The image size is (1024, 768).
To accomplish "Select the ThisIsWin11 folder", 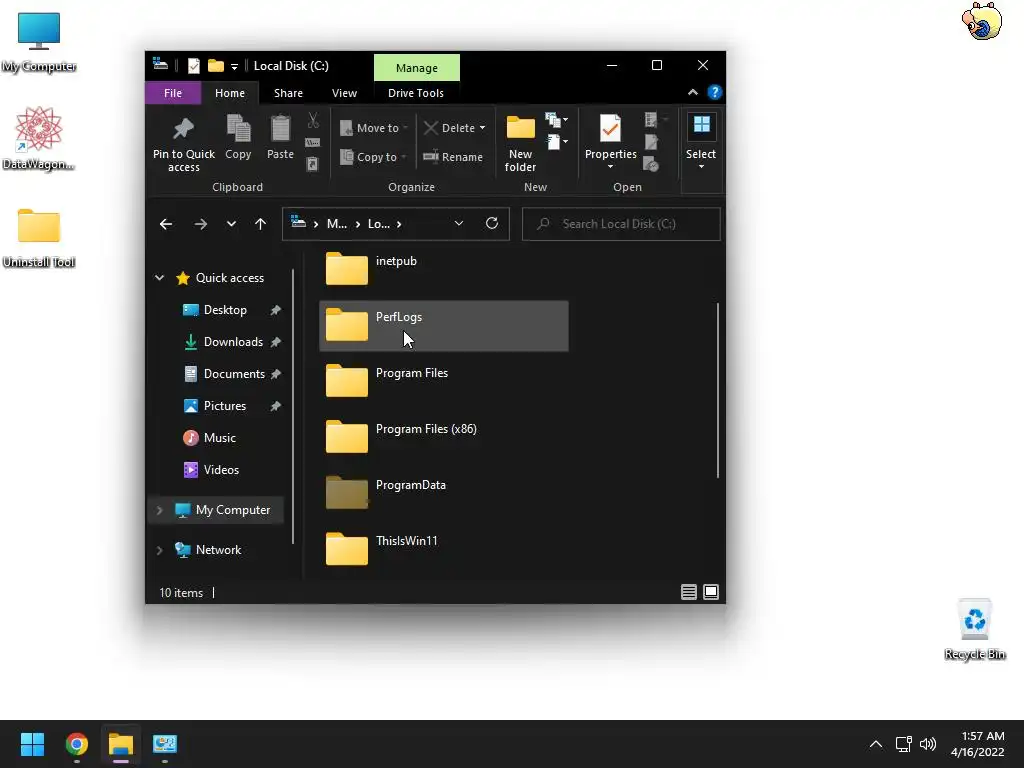I will click(x=444, y=550).
